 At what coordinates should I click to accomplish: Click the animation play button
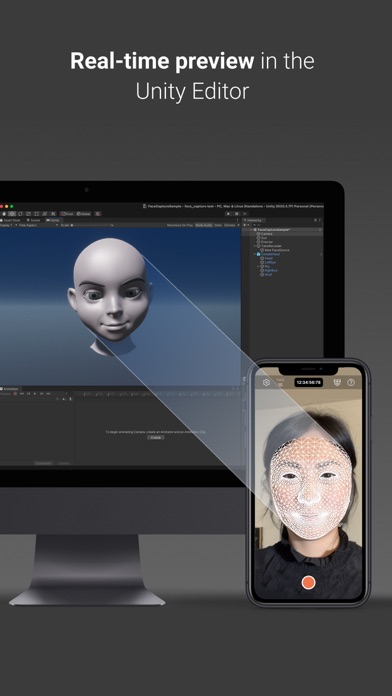pyautogui.click(x=35, y=394)
